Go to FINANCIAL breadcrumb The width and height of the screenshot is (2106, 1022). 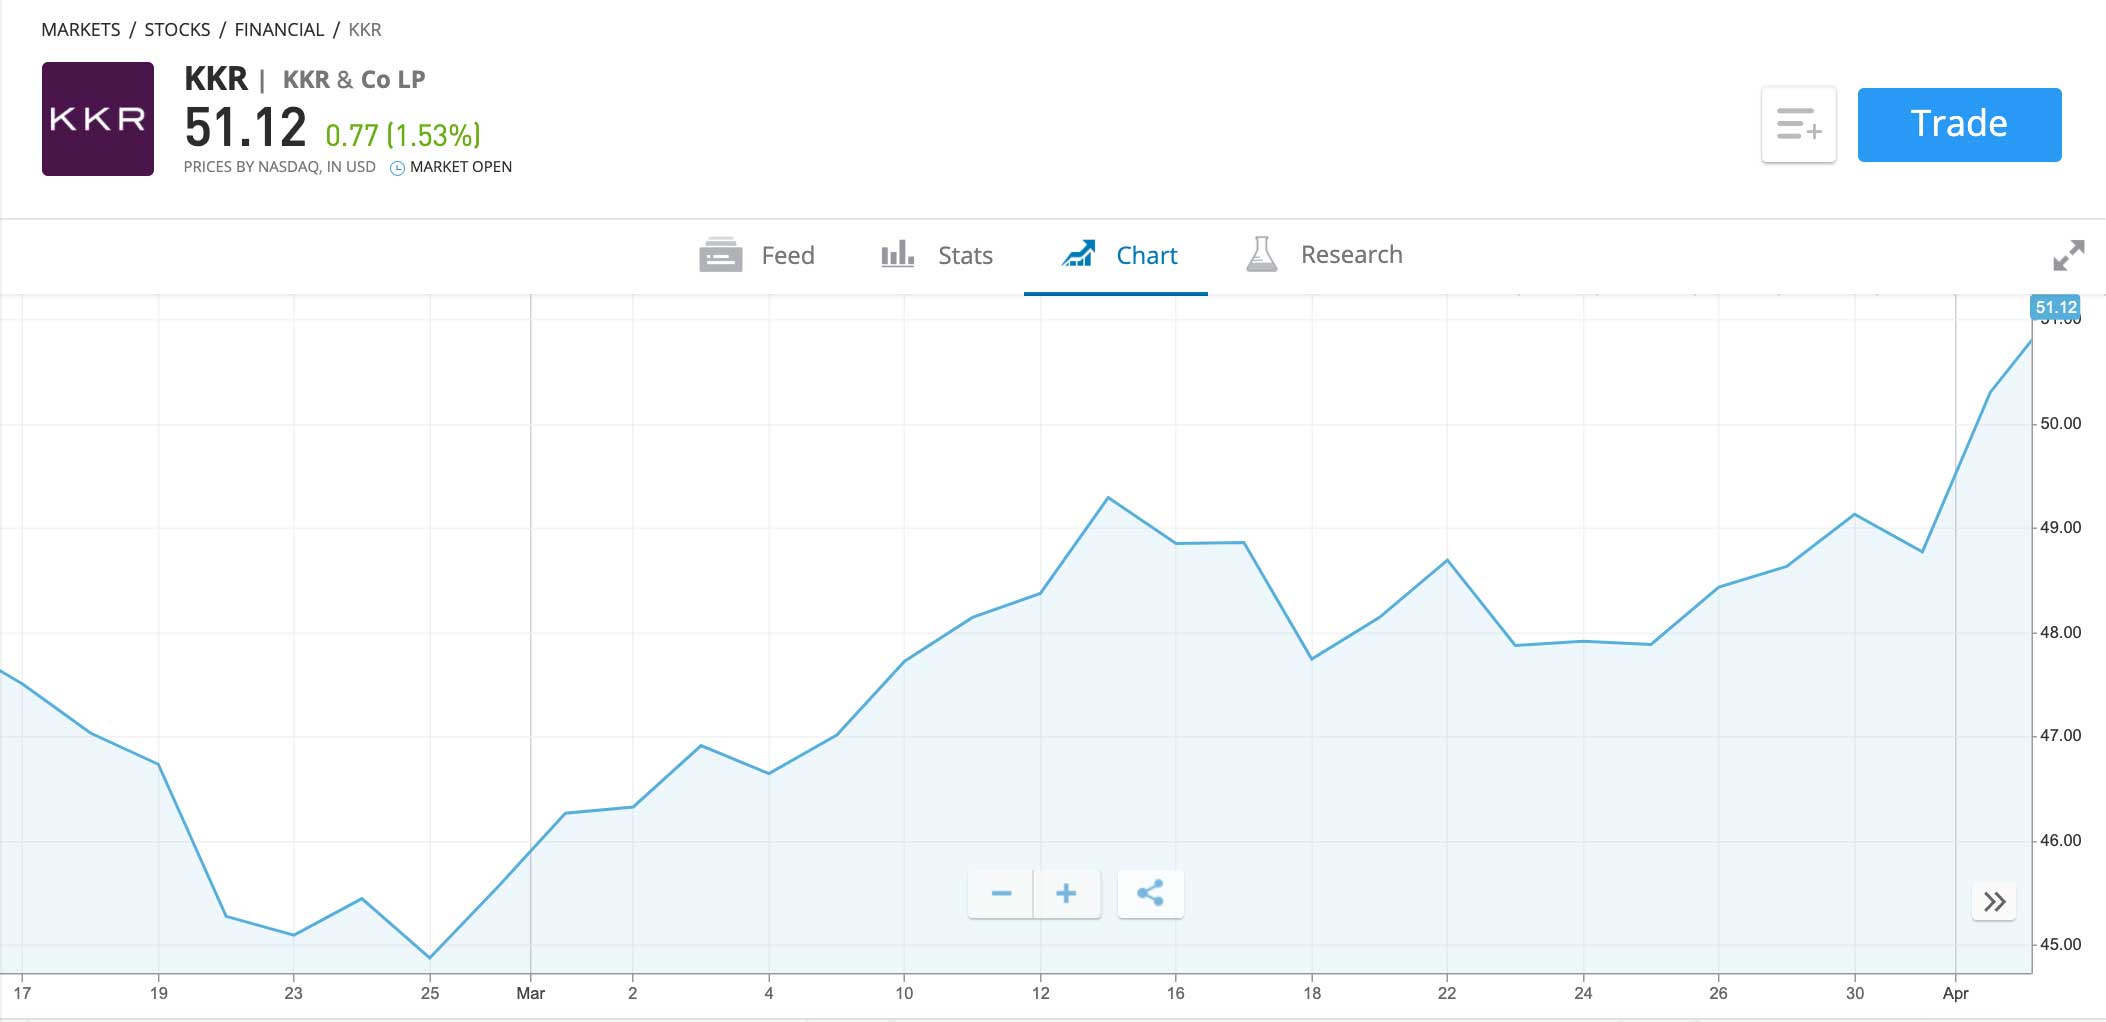point(279,30)
